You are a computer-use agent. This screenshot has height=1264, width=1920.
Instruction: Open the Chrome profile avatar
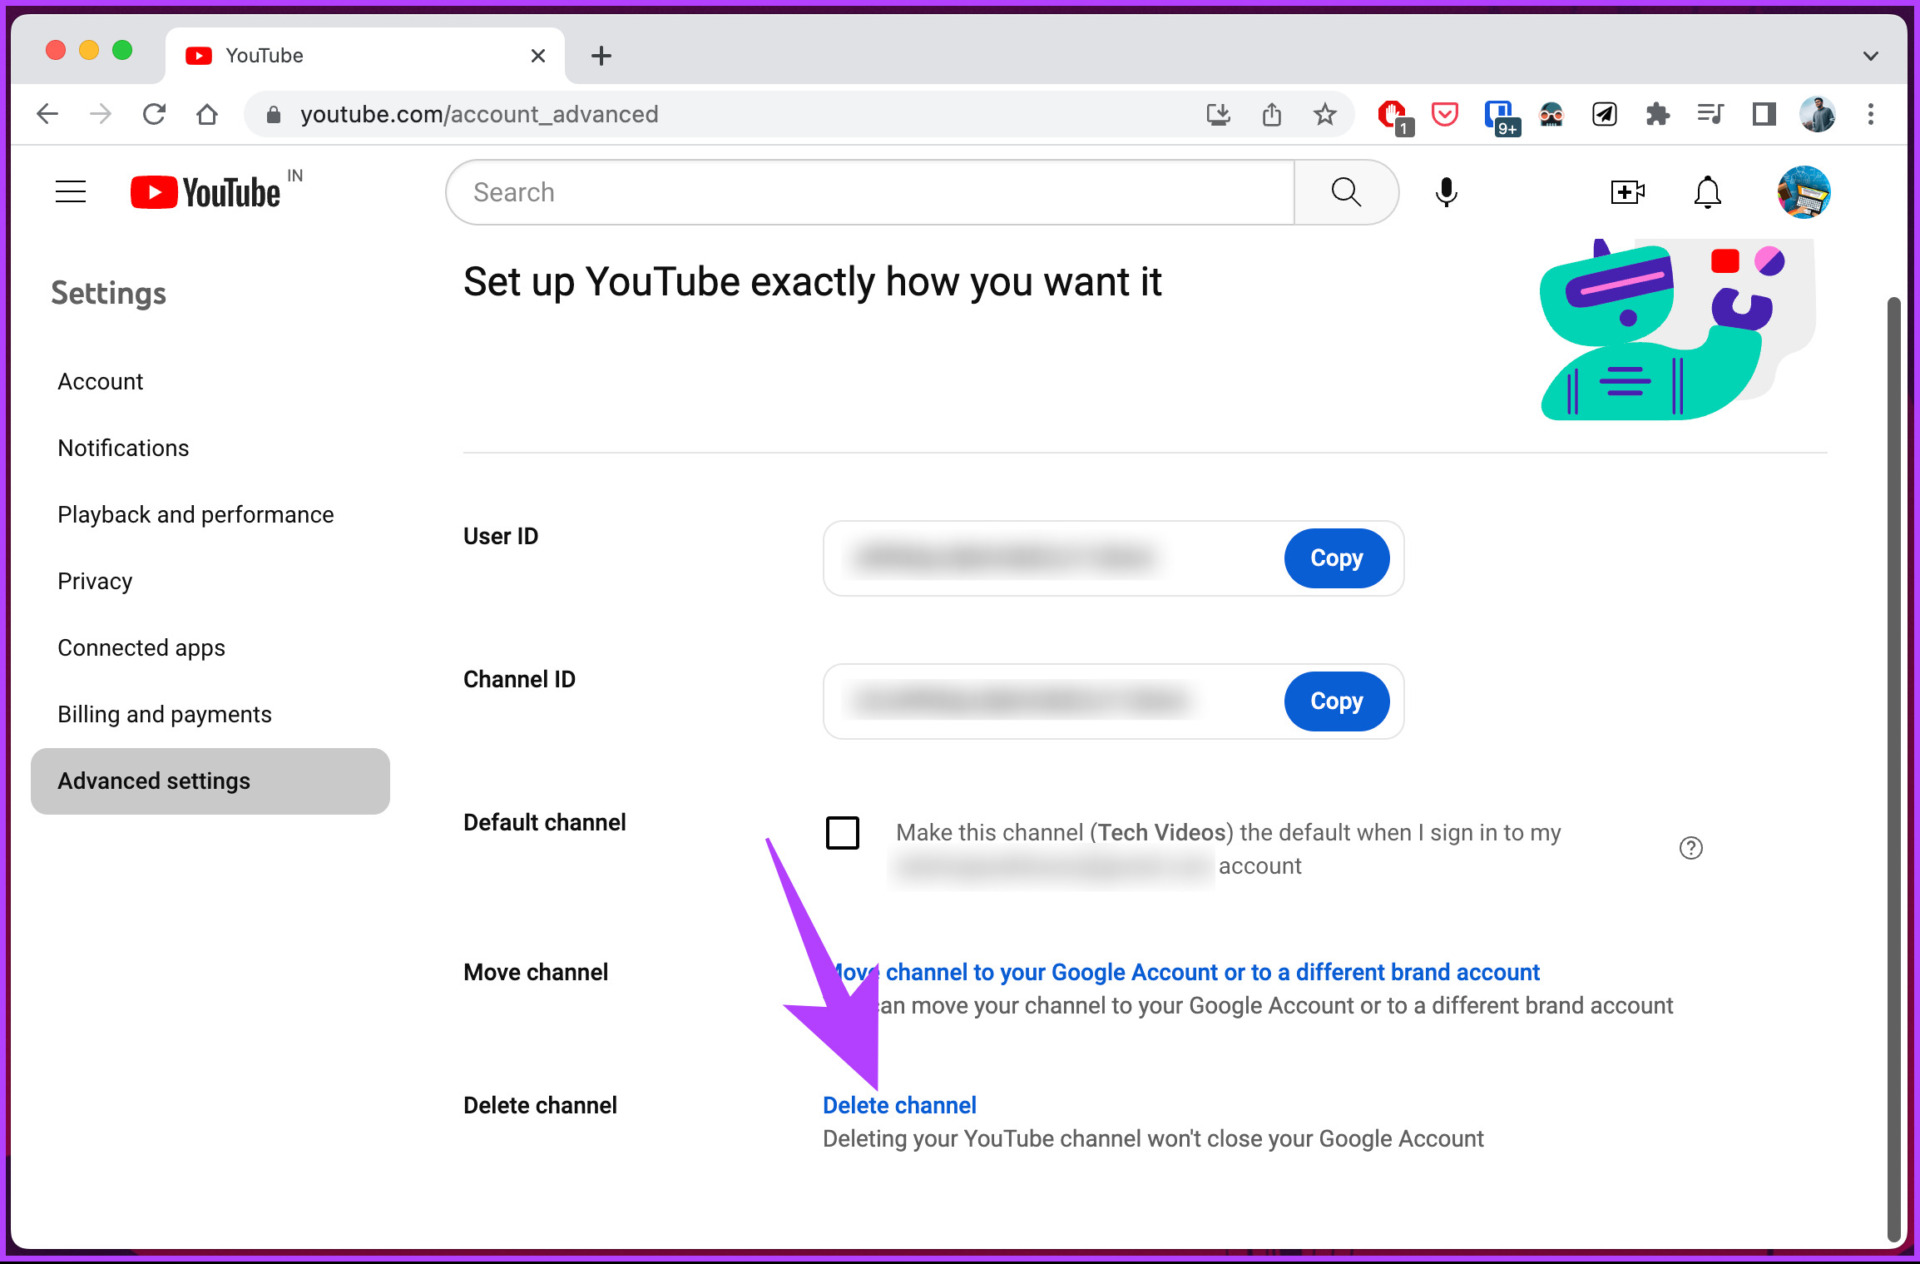click(x=1817, y=114)
